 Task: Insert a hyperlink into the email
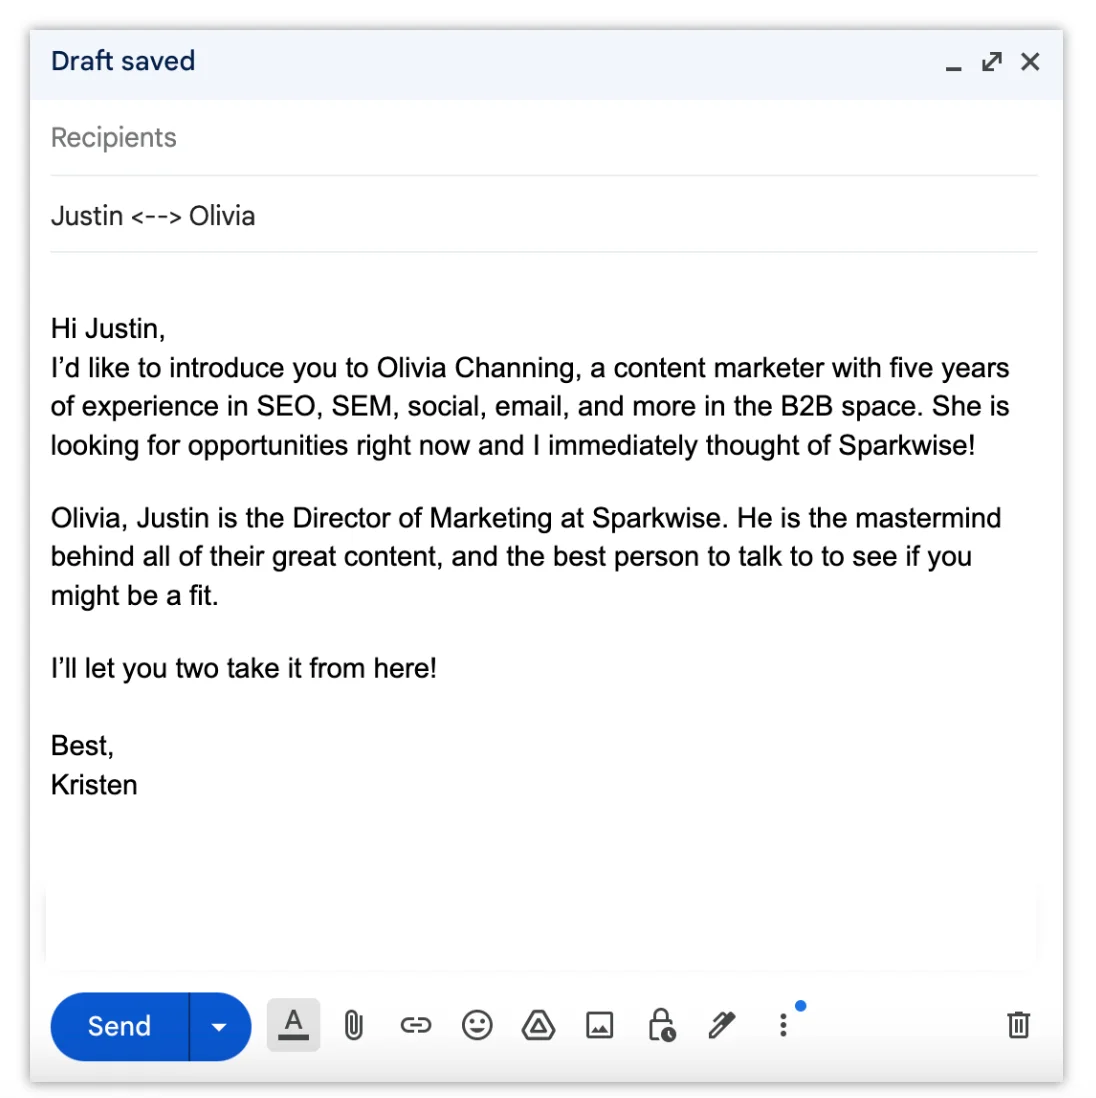415,1025
